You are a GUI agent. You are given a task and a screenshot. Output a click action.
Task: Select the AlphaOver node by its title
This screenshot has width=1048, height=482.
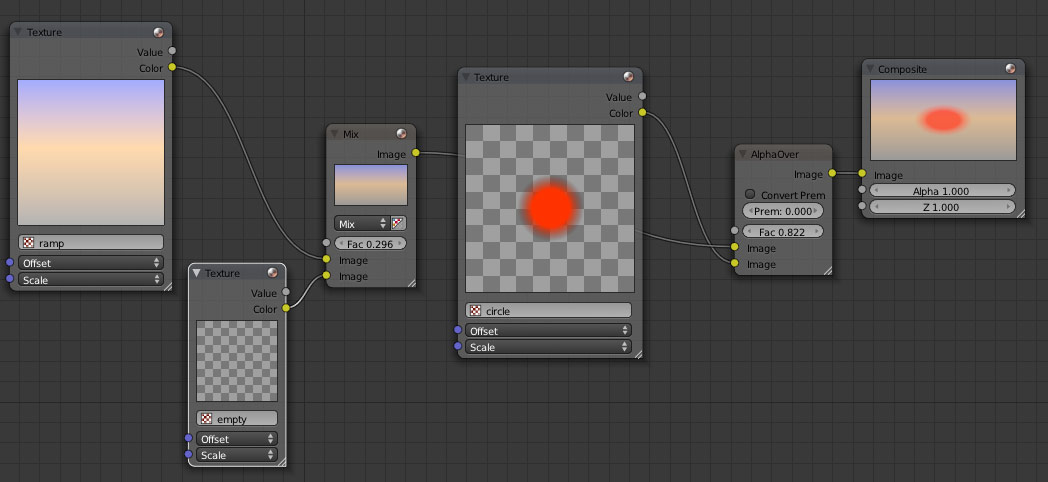click(x=775, y=154)
